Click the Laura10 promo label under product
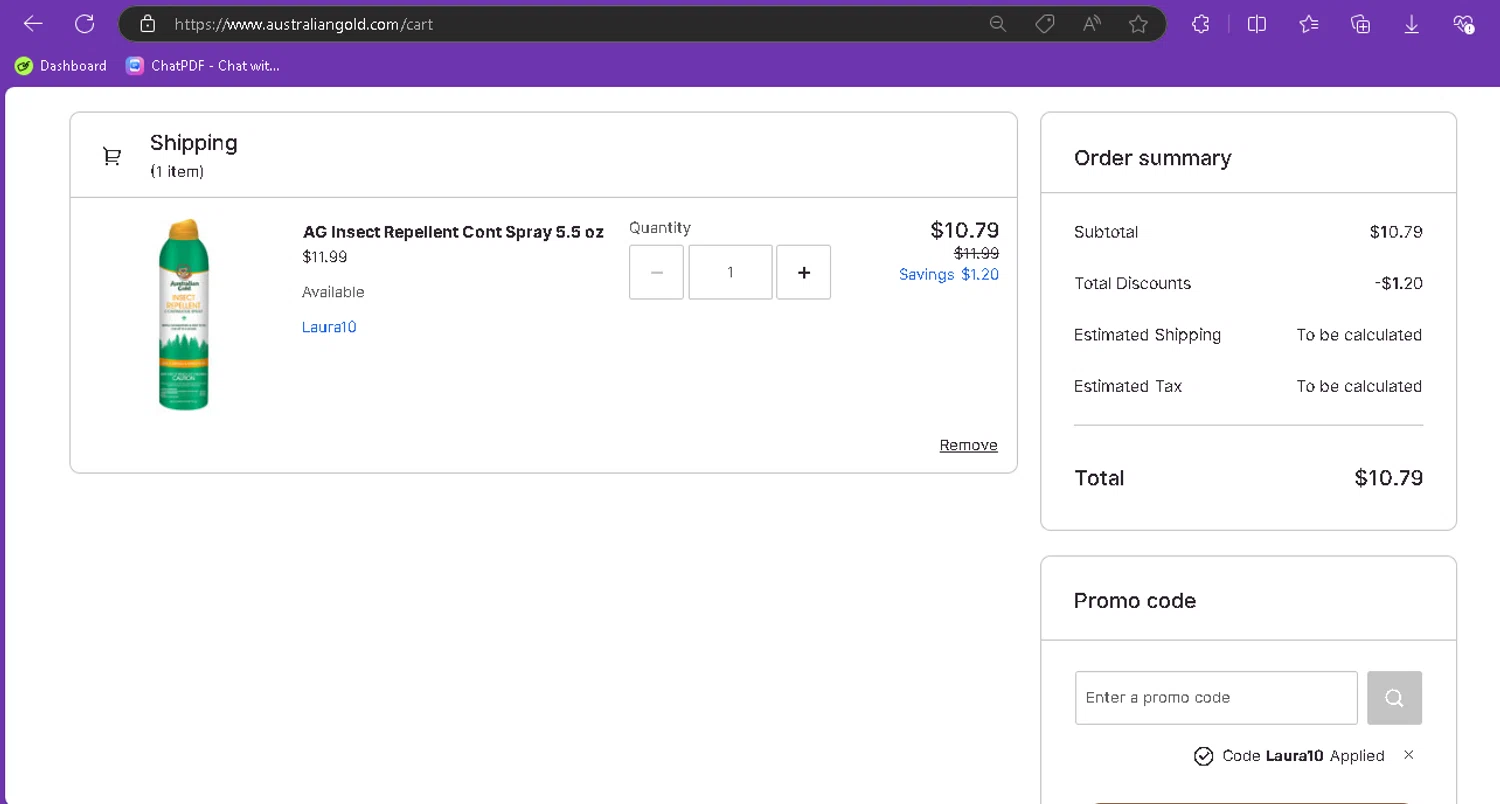Screen dimensions: 1500x804 pos(329,327)
